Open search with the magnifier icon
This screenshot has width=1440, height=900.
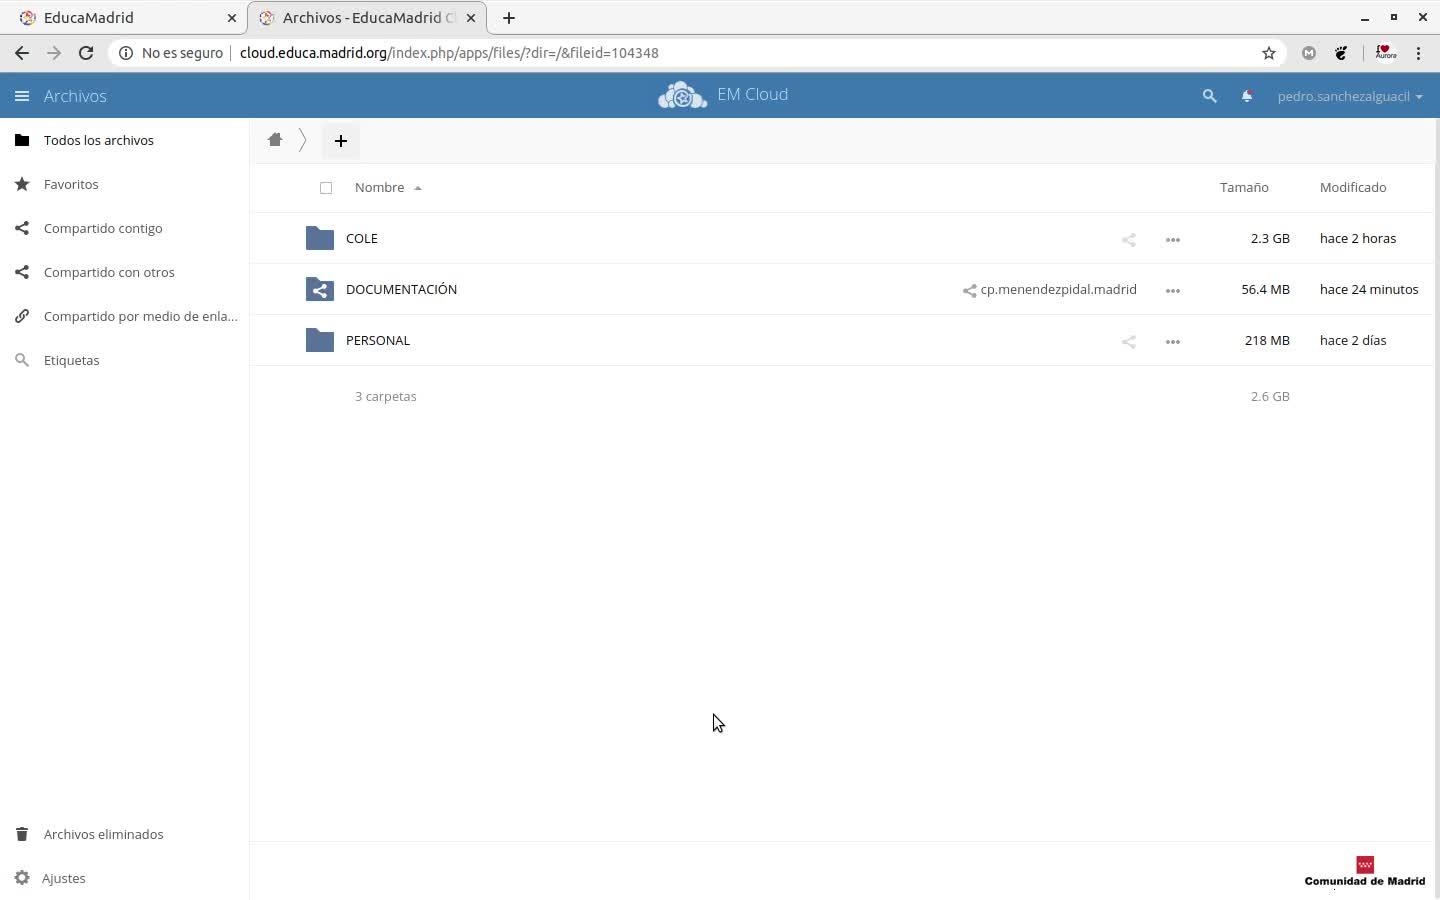[1209, 96]
